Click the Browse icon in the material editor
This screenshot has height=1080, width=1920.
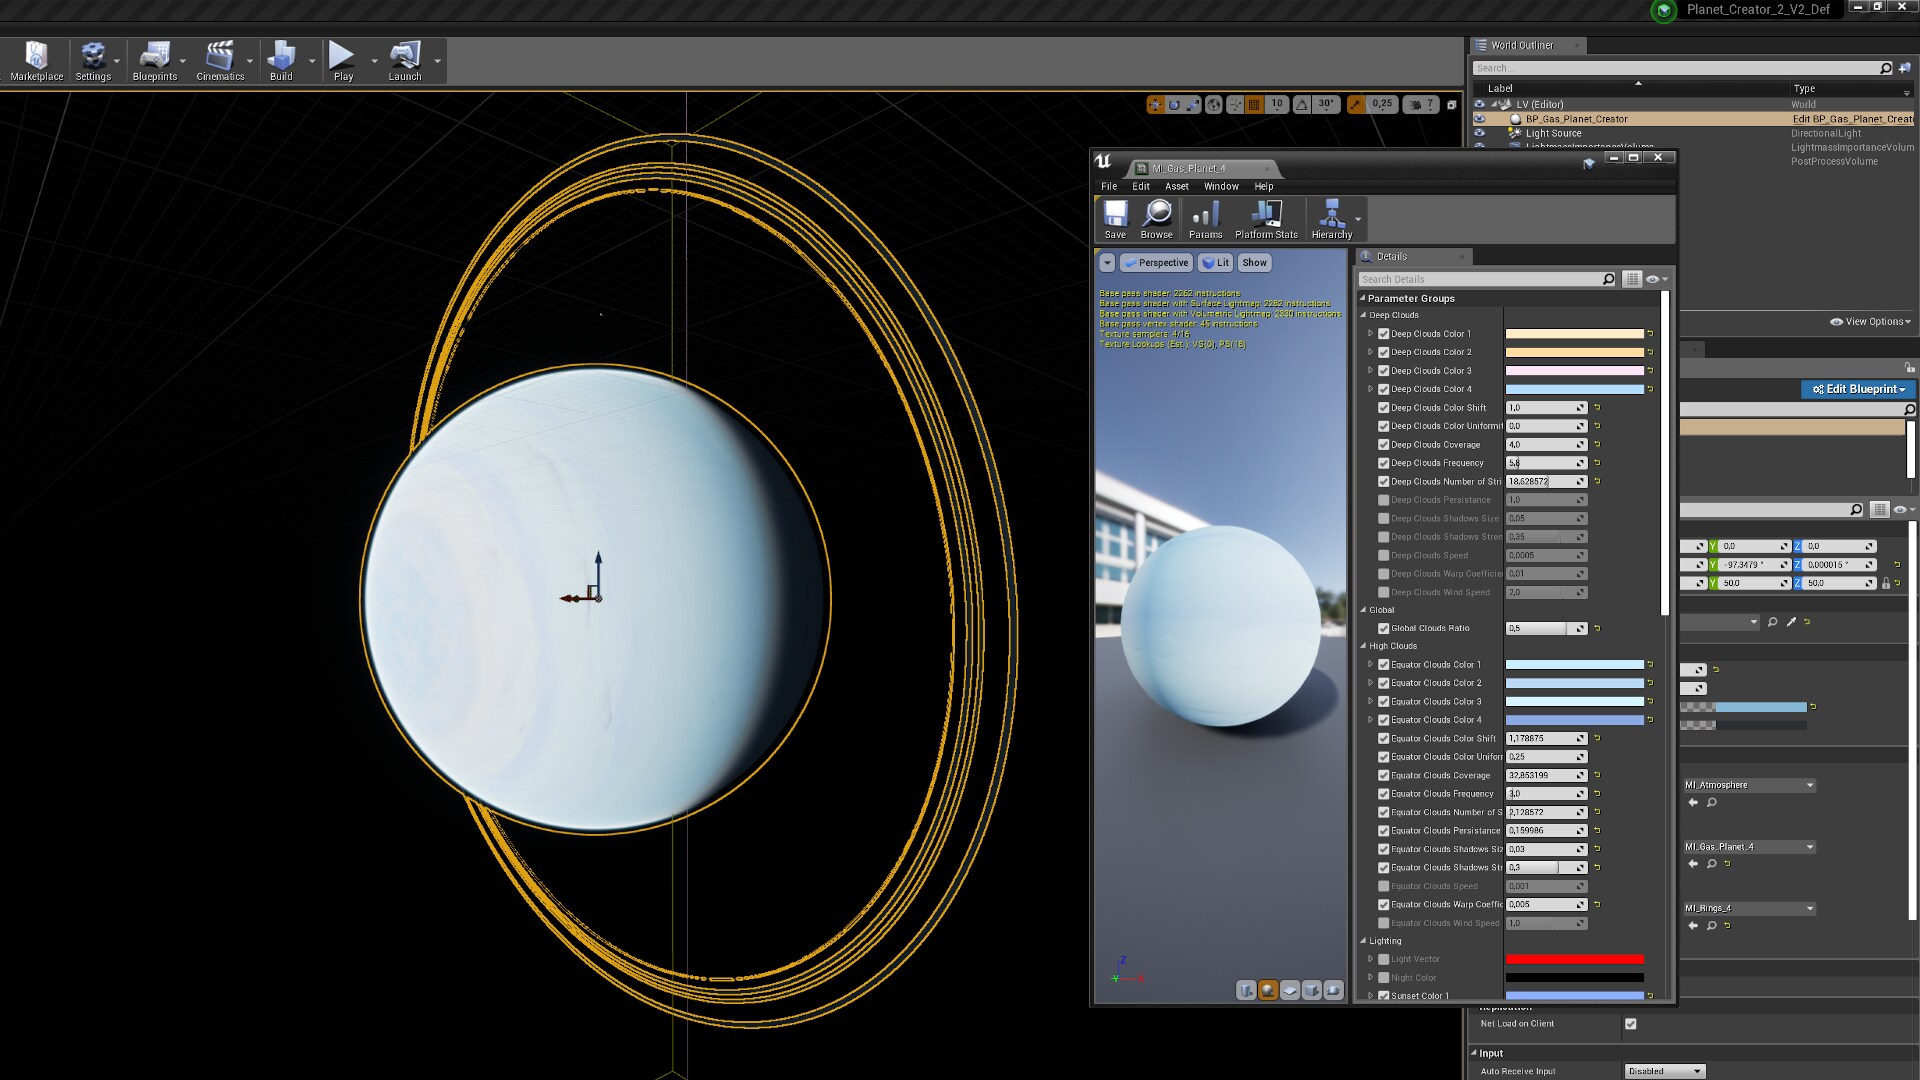(1157, 218)
